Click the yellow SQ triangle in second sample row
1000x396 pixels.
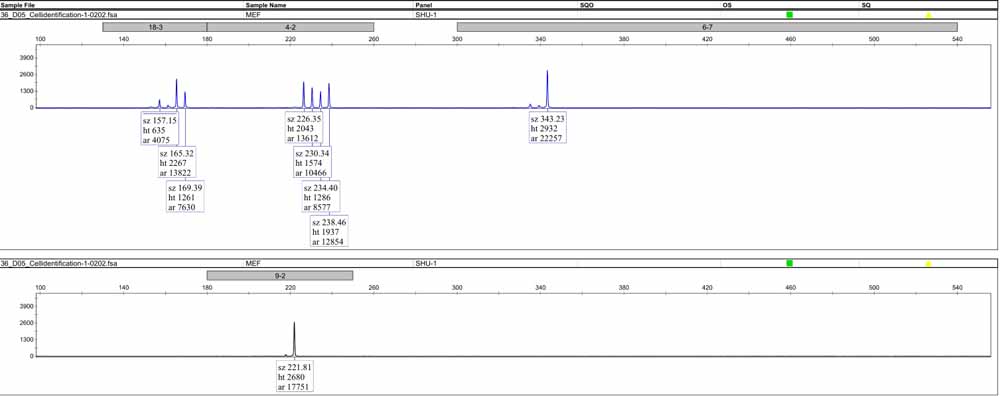pyautogui.click(x=929, y=263)
